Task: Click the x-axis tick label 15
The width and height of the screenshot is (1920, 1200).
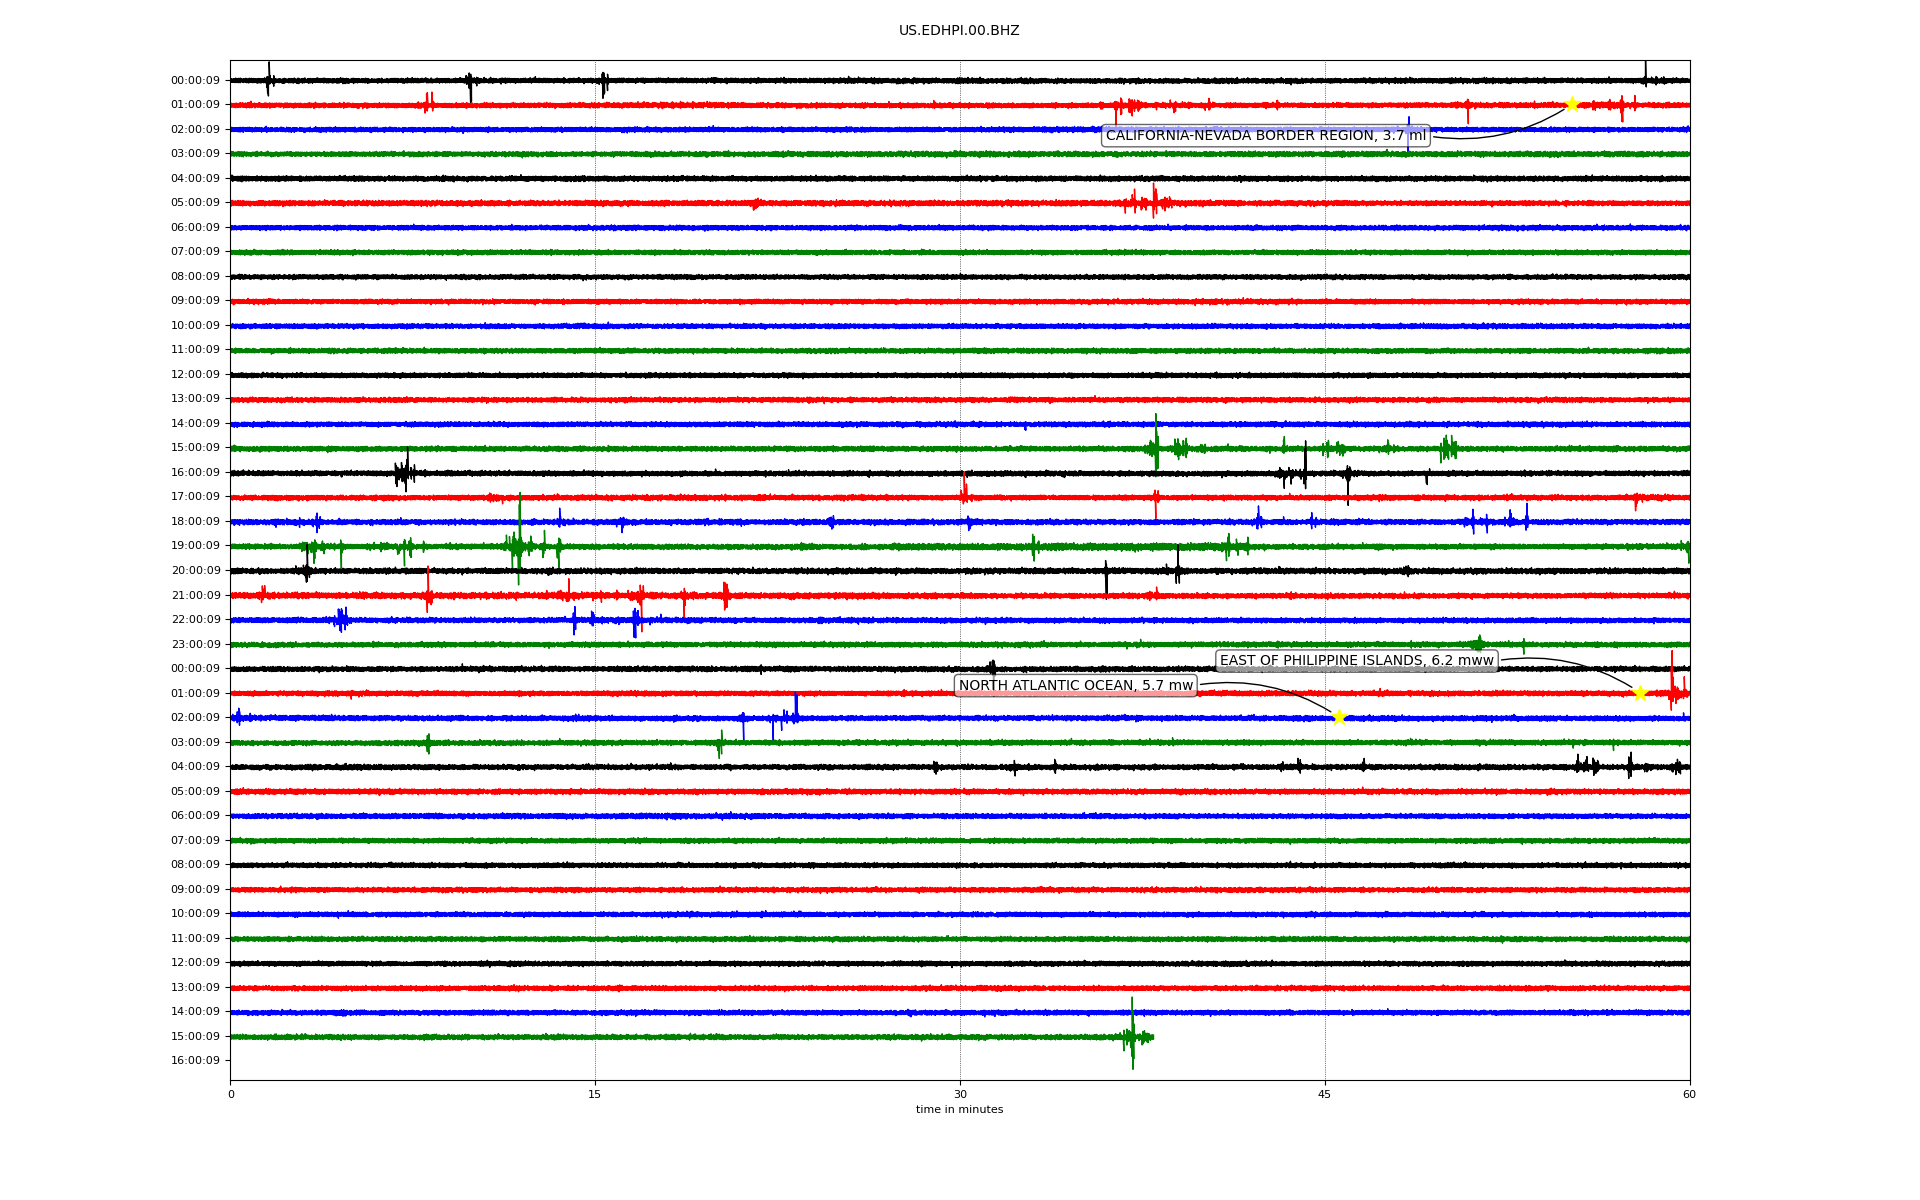Action: pos(595,1094)
